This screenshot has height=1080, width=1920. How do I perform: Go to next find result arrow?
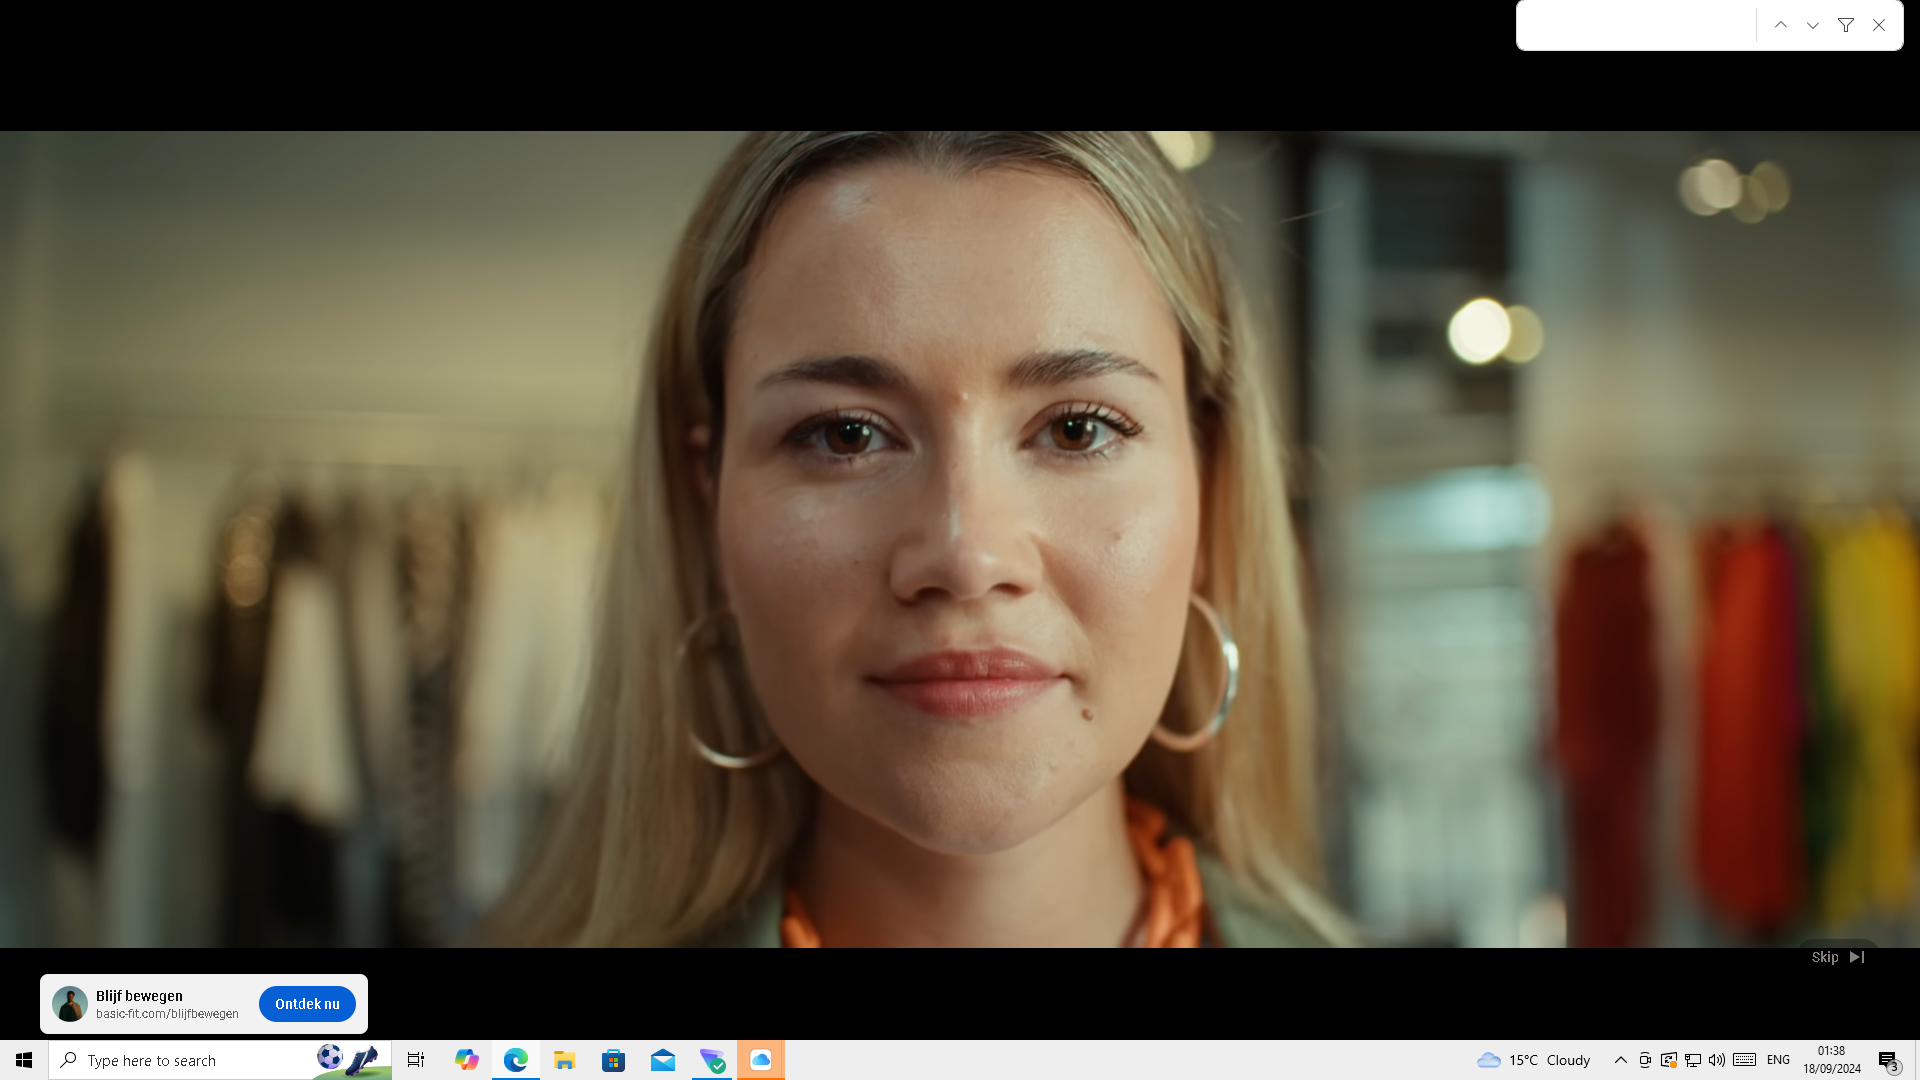coord(1813,25)
